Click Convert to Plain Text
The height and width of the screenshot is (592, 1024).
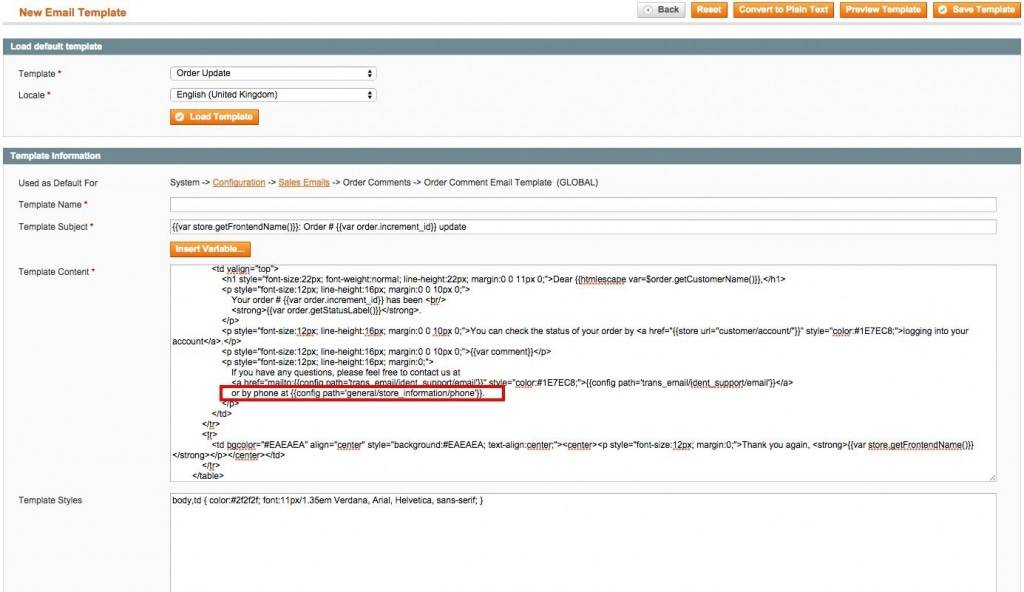[783, 10]
